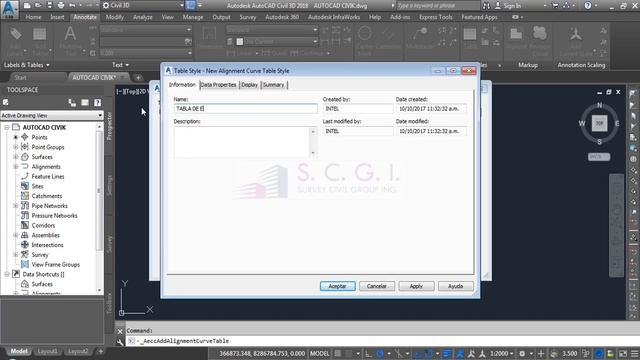The height and width of the screenshot is (360, 640).
Task: Expand the Assemblies tree node
Action: click(16, 235)
